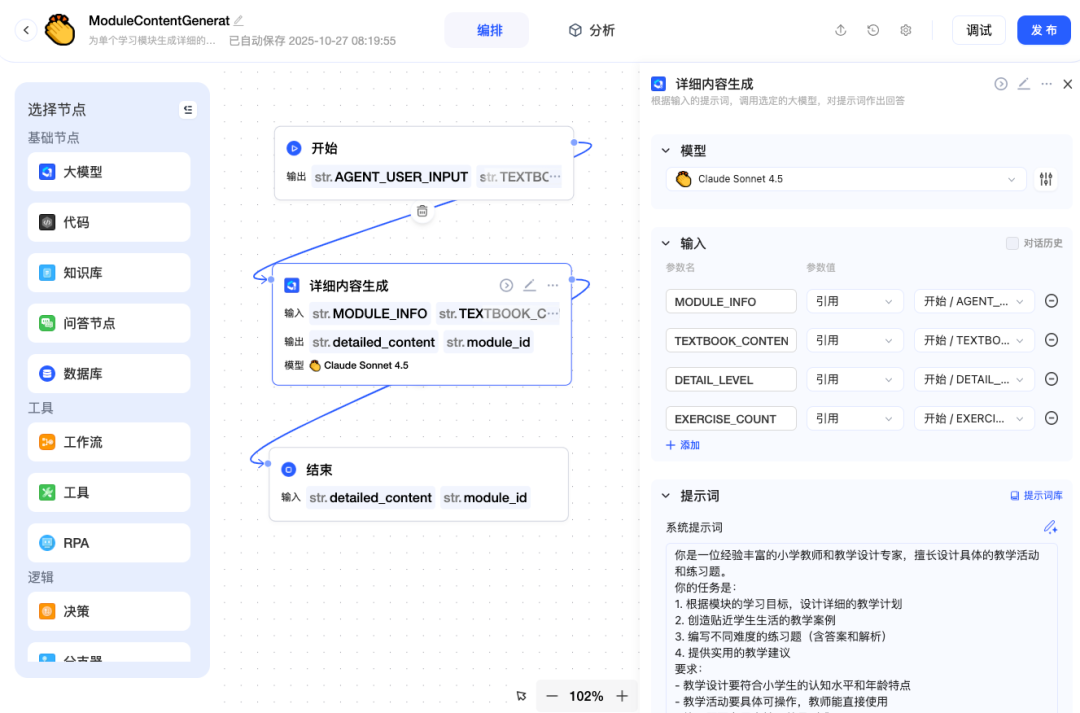Screen dimensions: 1080x713
Task: Open 引用 type dropdown for TEXTBOOK_CONTEN
Action: (x=855, y=340)
